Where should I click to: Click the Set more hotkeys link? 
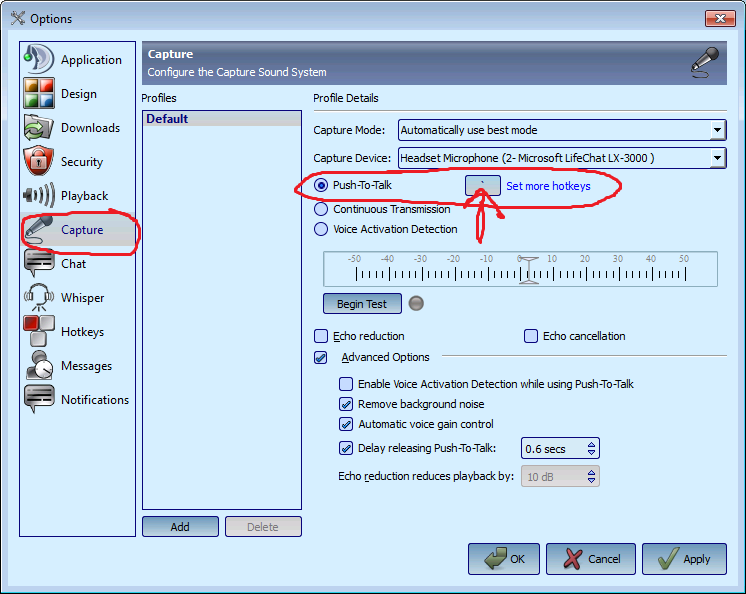click(x=548, y=186)
